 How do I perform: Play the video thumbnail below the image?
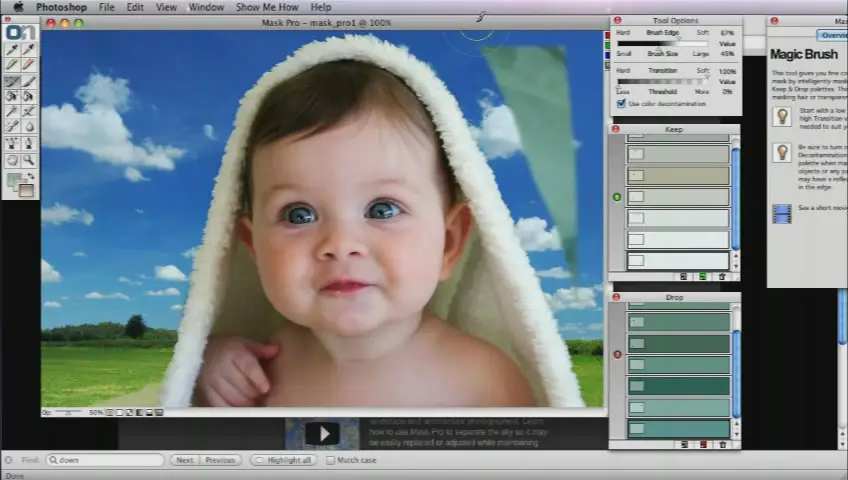(x=322, y=434)
